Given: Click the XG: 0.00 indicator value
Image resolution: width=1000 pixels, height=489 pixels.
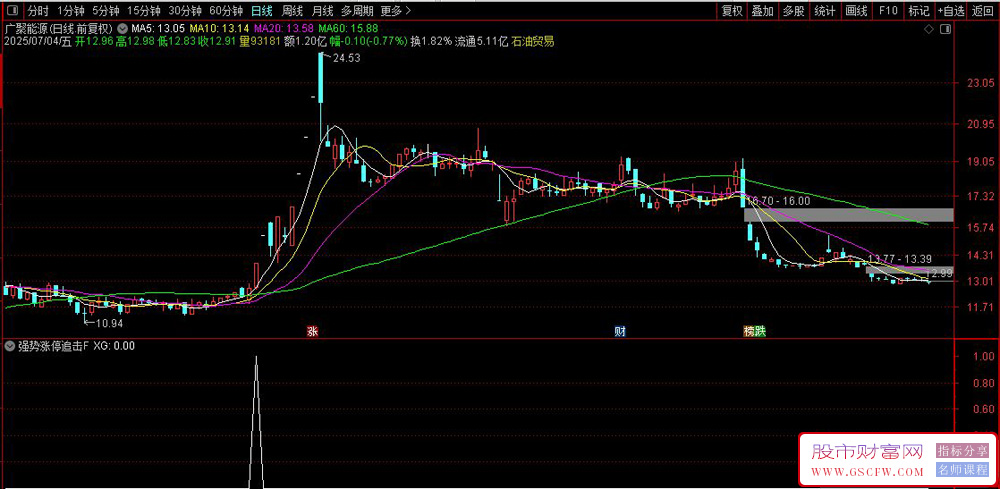Looking at the screenshot, I should [114, 346].
